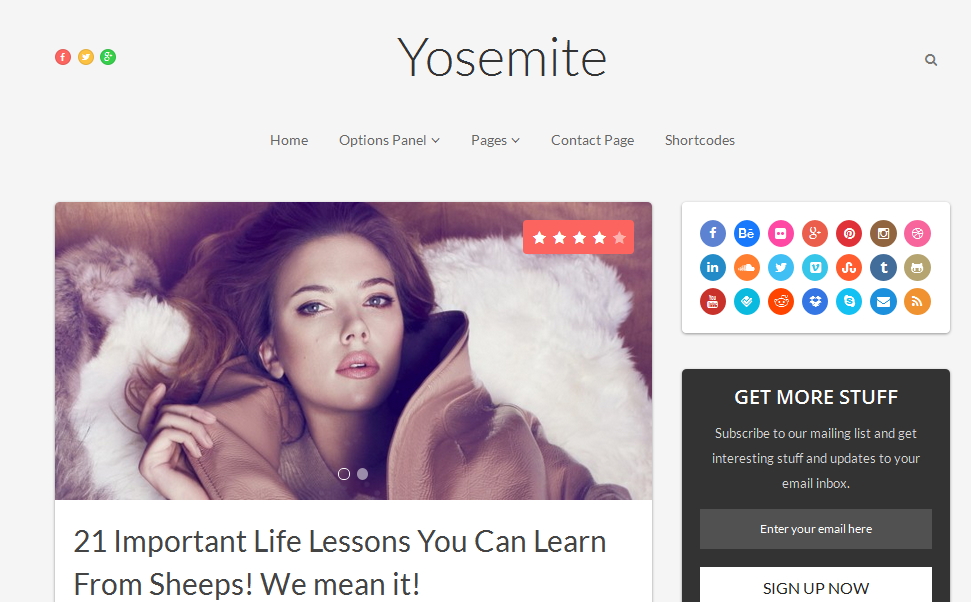The width and height of the screenshot is (971, 602).
Task: Open the Contact Page link
Action: [x=593, y=141]
